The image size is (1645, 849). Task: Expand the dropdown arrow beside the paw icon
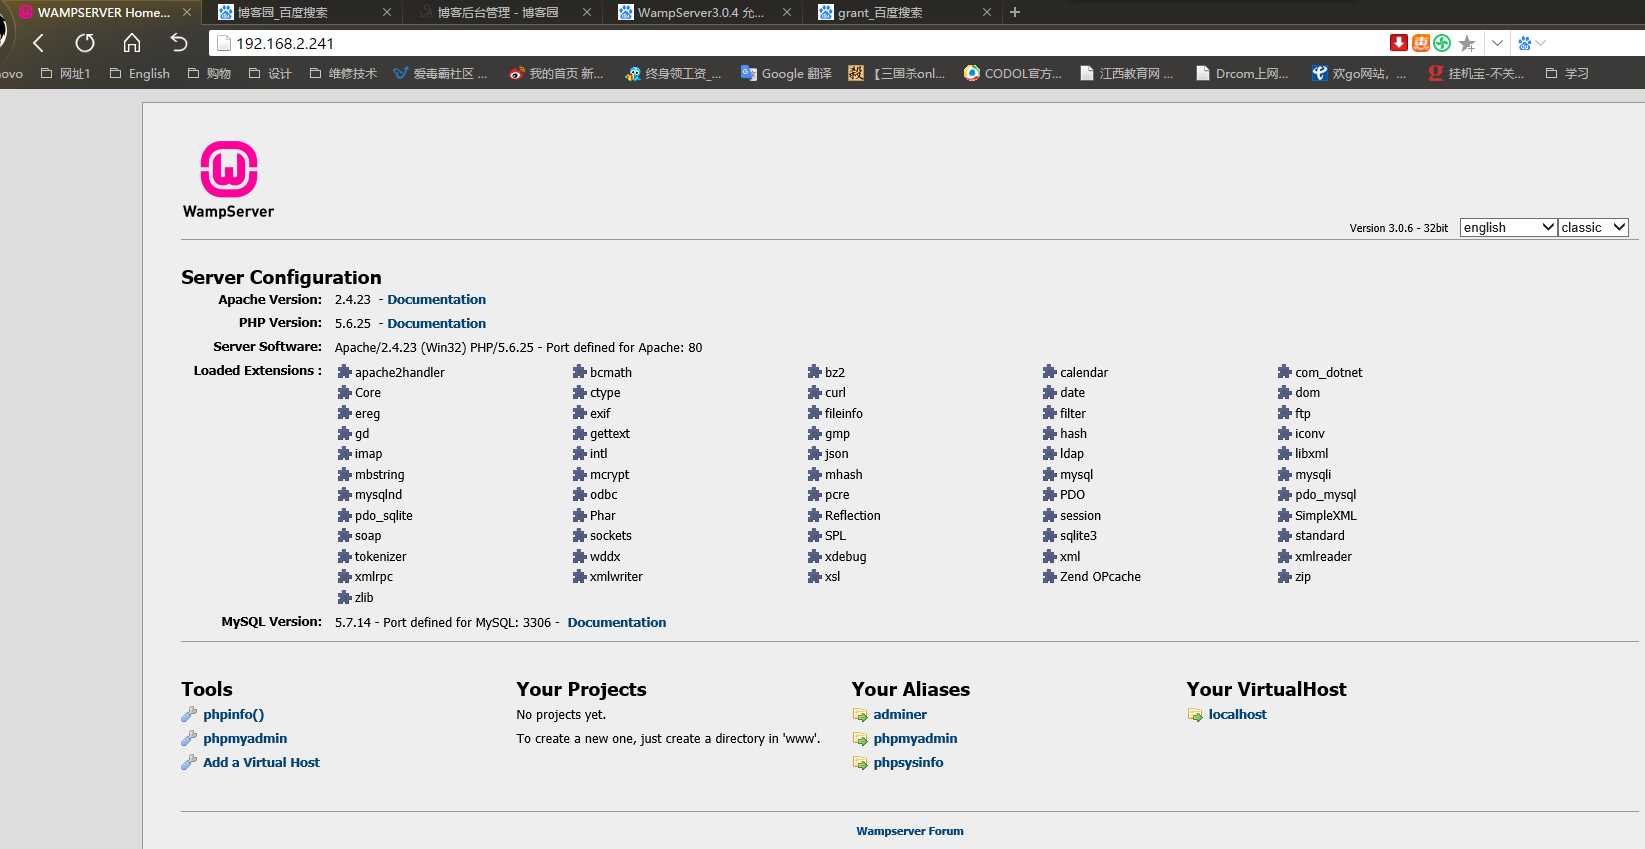1541,43
